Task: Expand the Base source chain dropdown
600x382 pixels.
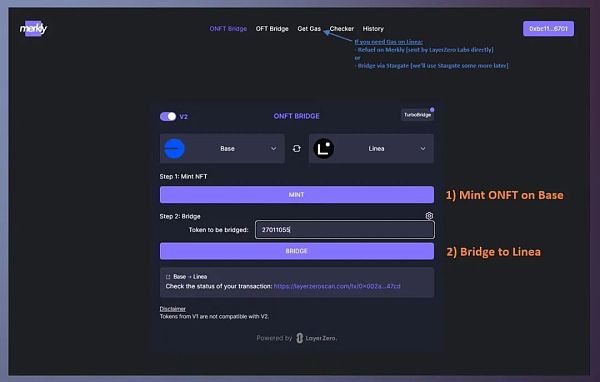Action: click(222, 149)
